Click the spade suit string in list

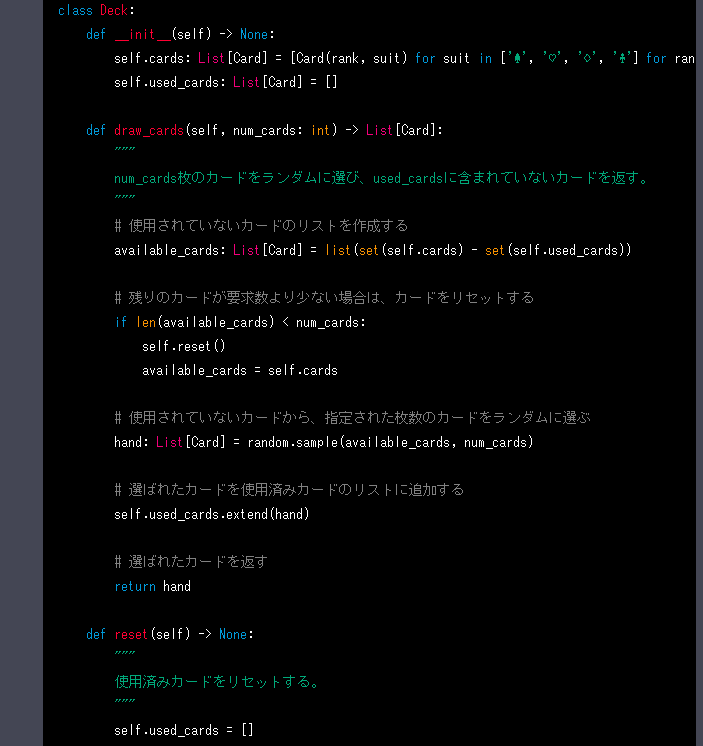coord(517,58)
